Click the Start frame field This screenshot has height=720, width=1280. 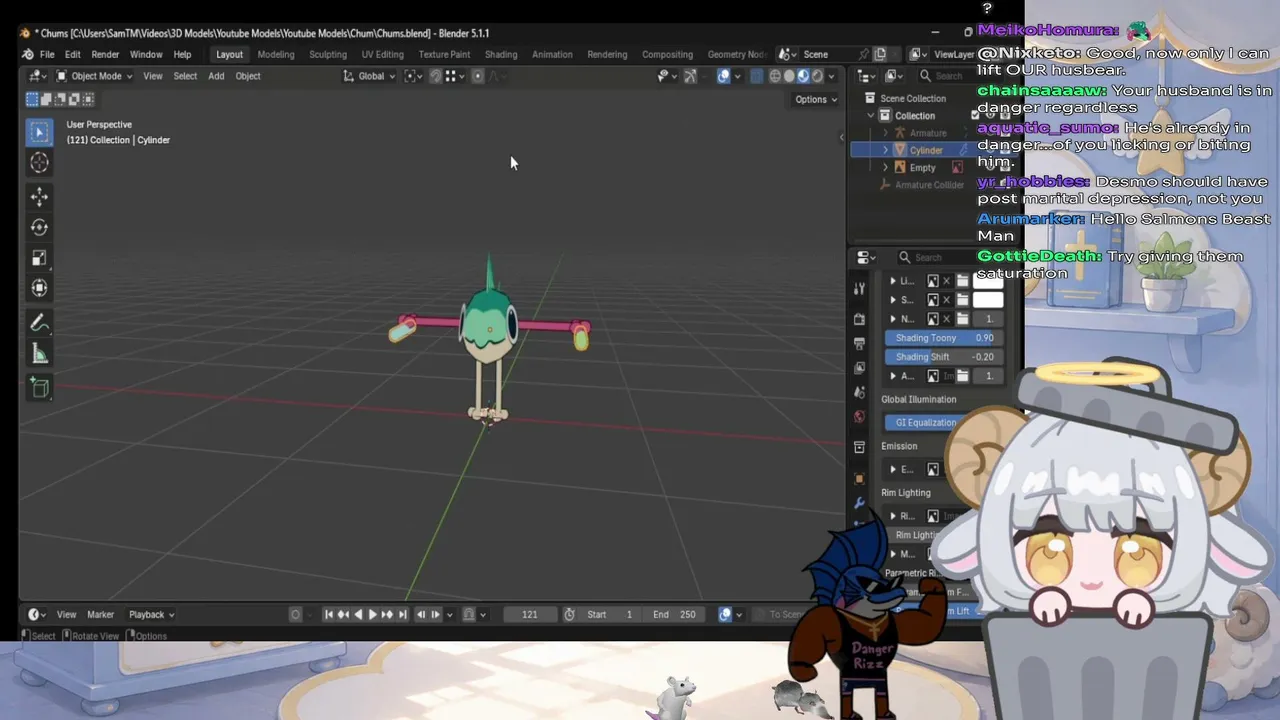(x=609, y=614)
